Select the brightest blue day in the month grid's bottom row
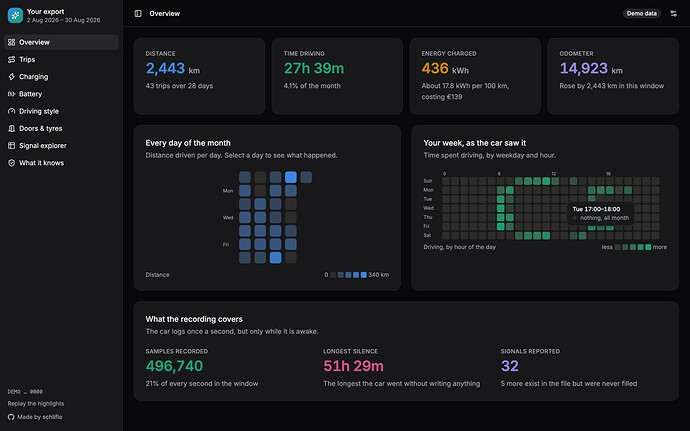Screen dimensions: 690x431 coord(275,258)
